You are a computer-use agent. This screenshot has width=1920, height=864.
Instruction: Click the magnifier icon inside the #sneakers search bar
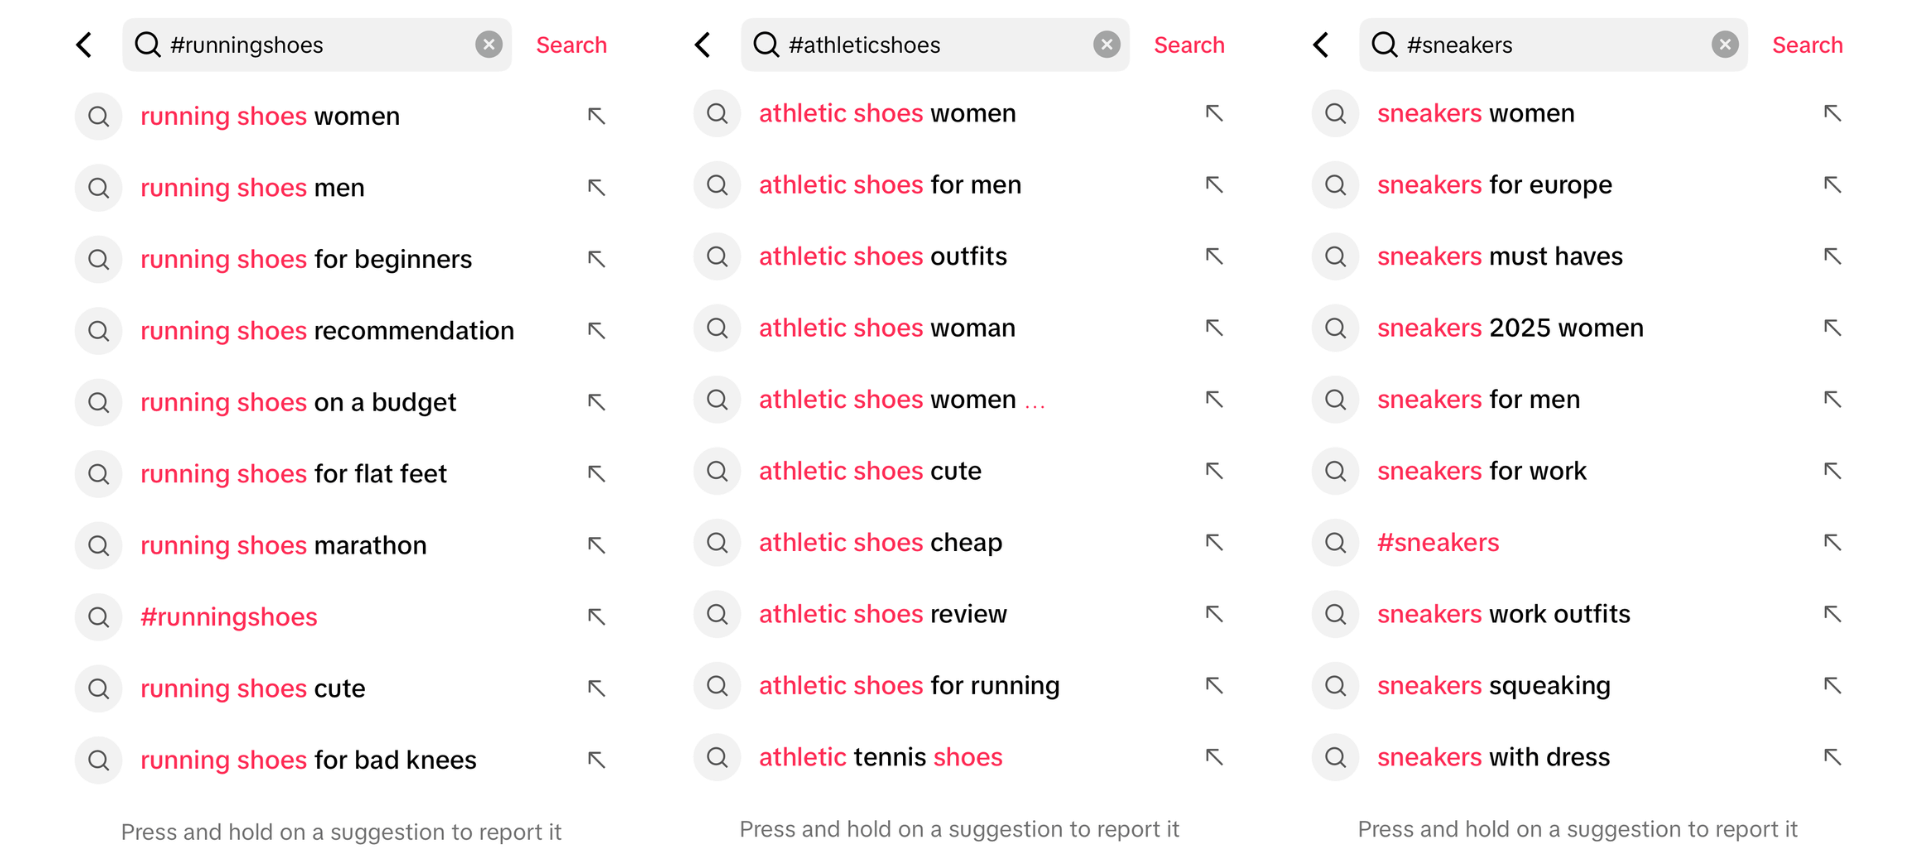1383,44
